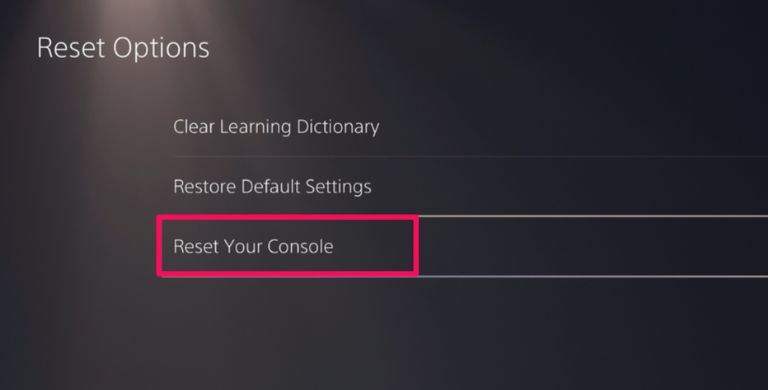Click divider line under Clear Learning Dictionary
The image size is (768, 390).
point(470,156)
